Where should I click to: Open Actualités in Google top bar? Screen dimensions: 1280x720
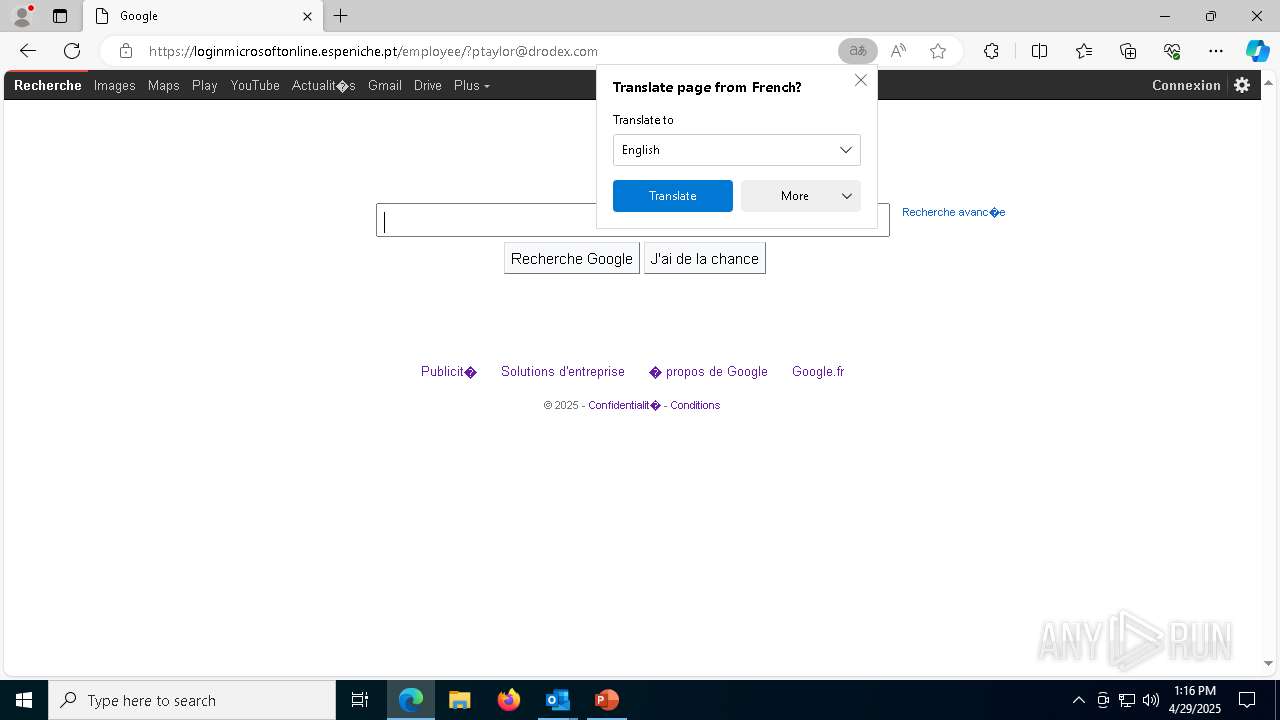(x=323, y=86)
